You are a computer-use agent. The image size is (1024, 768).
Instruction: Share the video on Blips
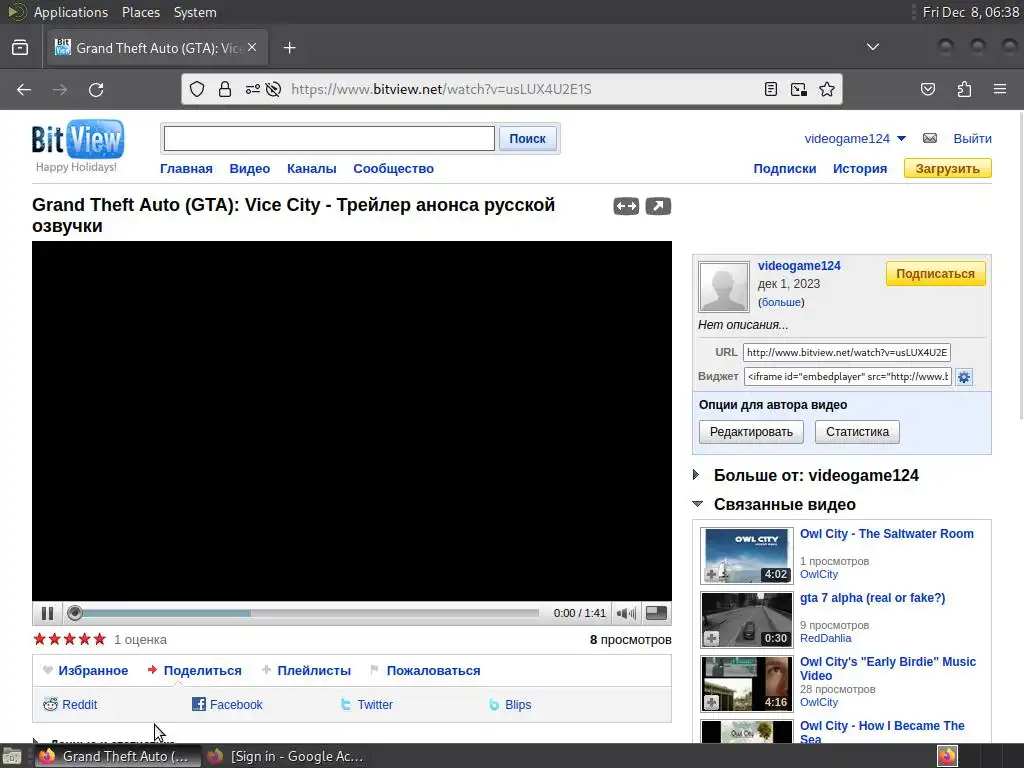pyautogui.click(x=509, y=705)
